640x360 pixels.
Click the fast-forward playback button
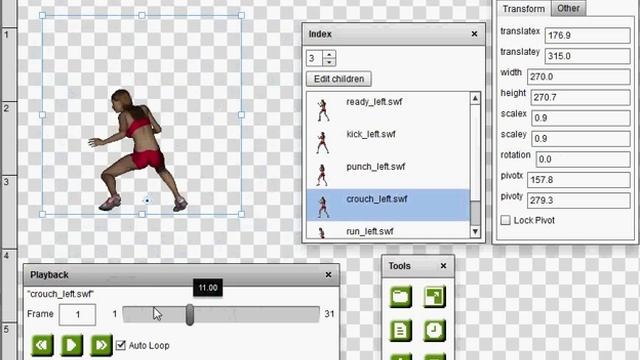point(101,345)
